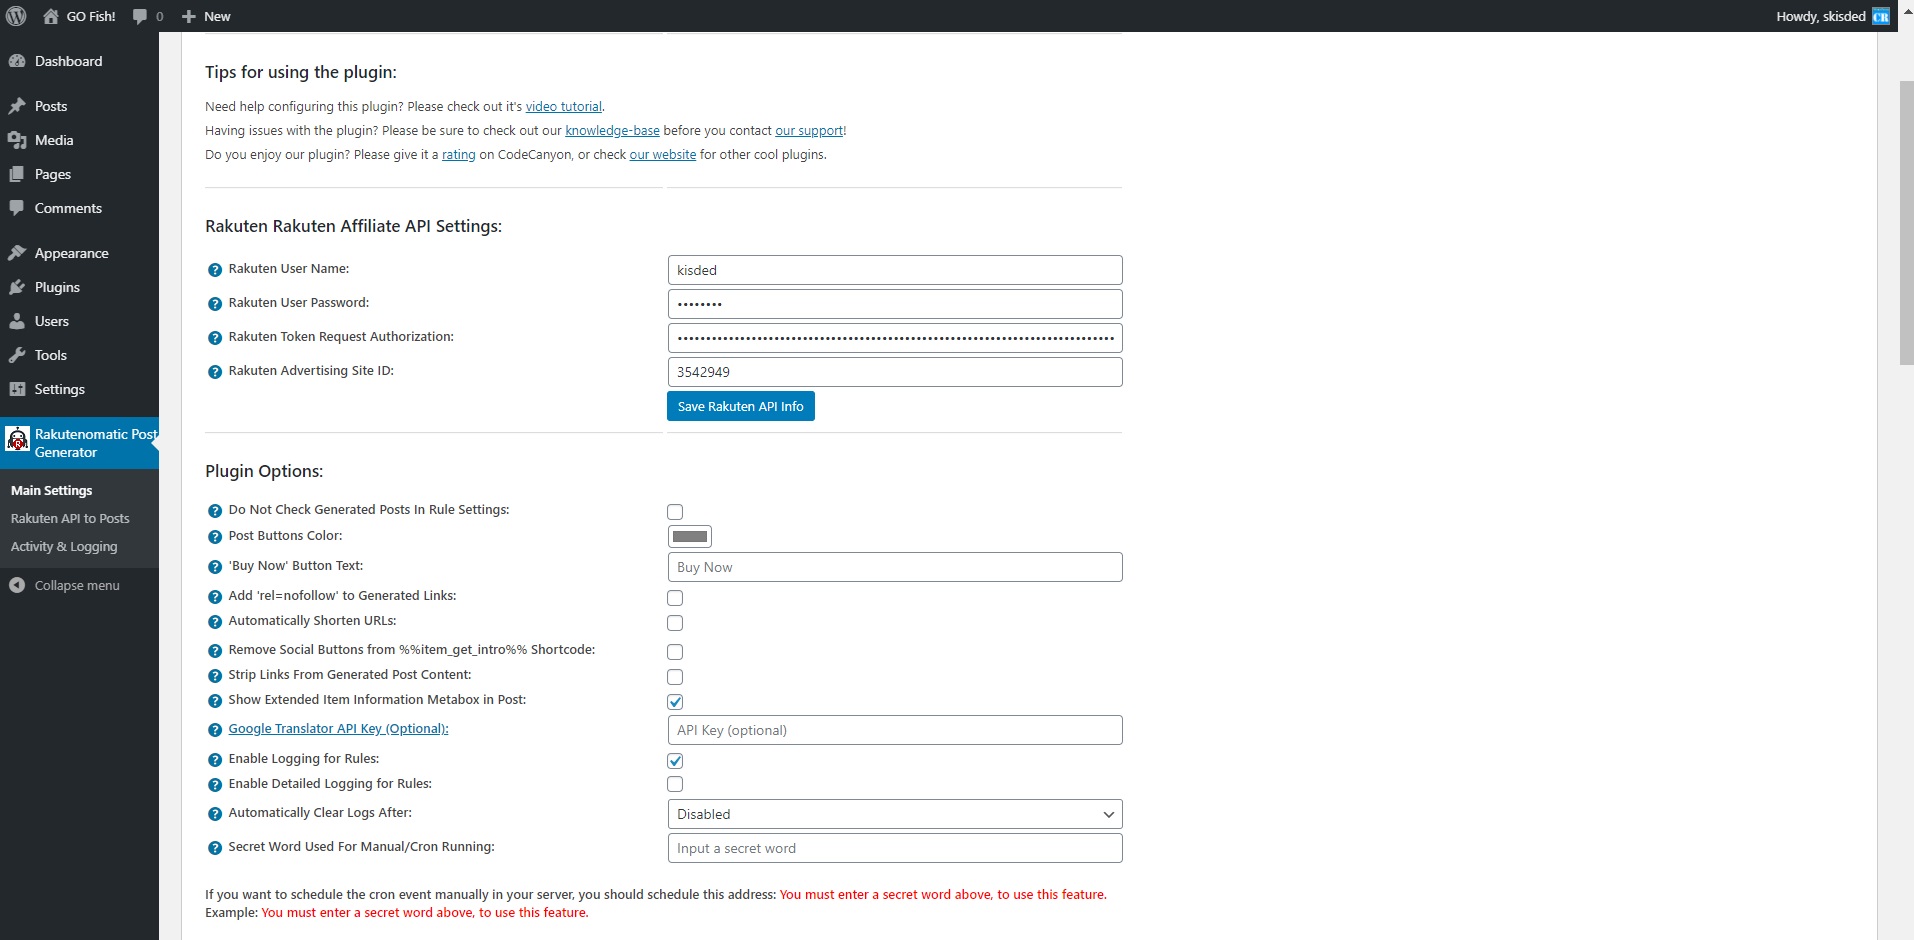This screenshot has width=1914, height=940.
Task: Click the Collapse menu arrow icon
Action: (x=17, y=585)
